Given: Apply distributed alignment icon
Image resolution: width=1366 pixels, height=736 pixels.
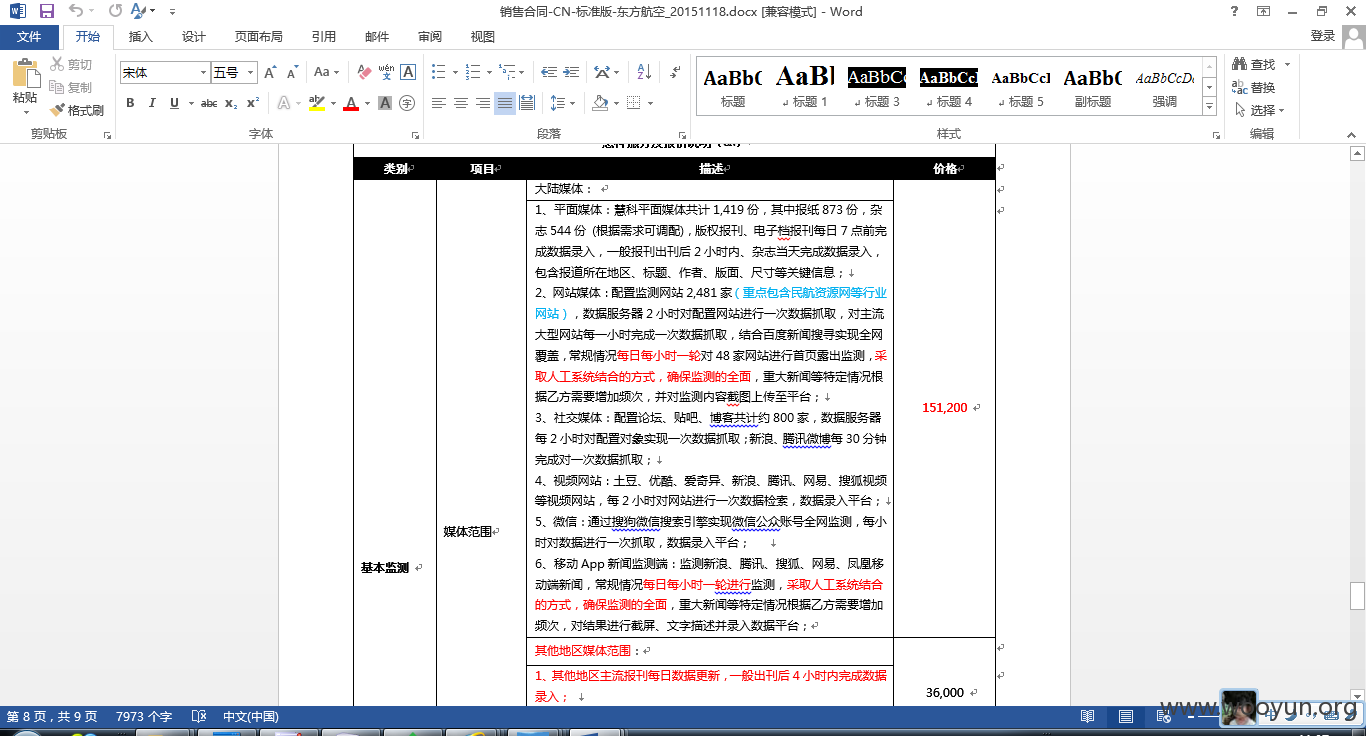Looking at the screenshot, I should 527,103.
